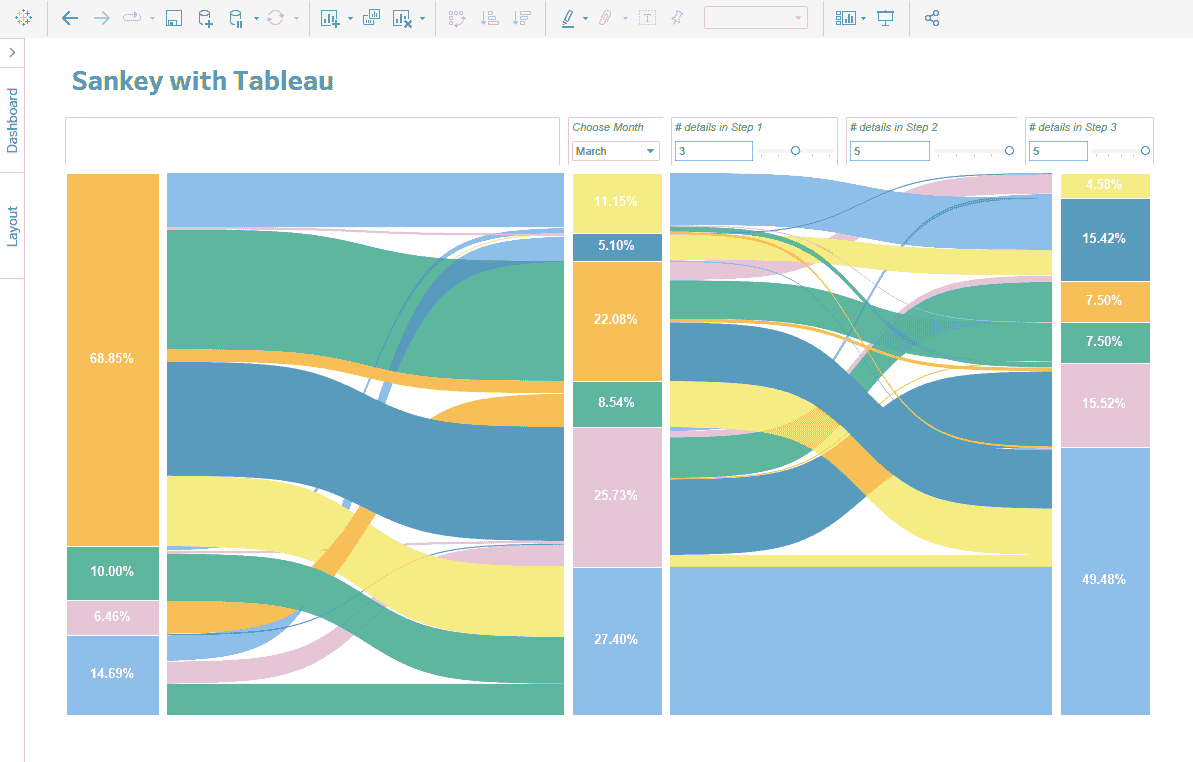The image size is (1193, 762).
Task: Undo the last action with back arrow
Action: [70, 18]
